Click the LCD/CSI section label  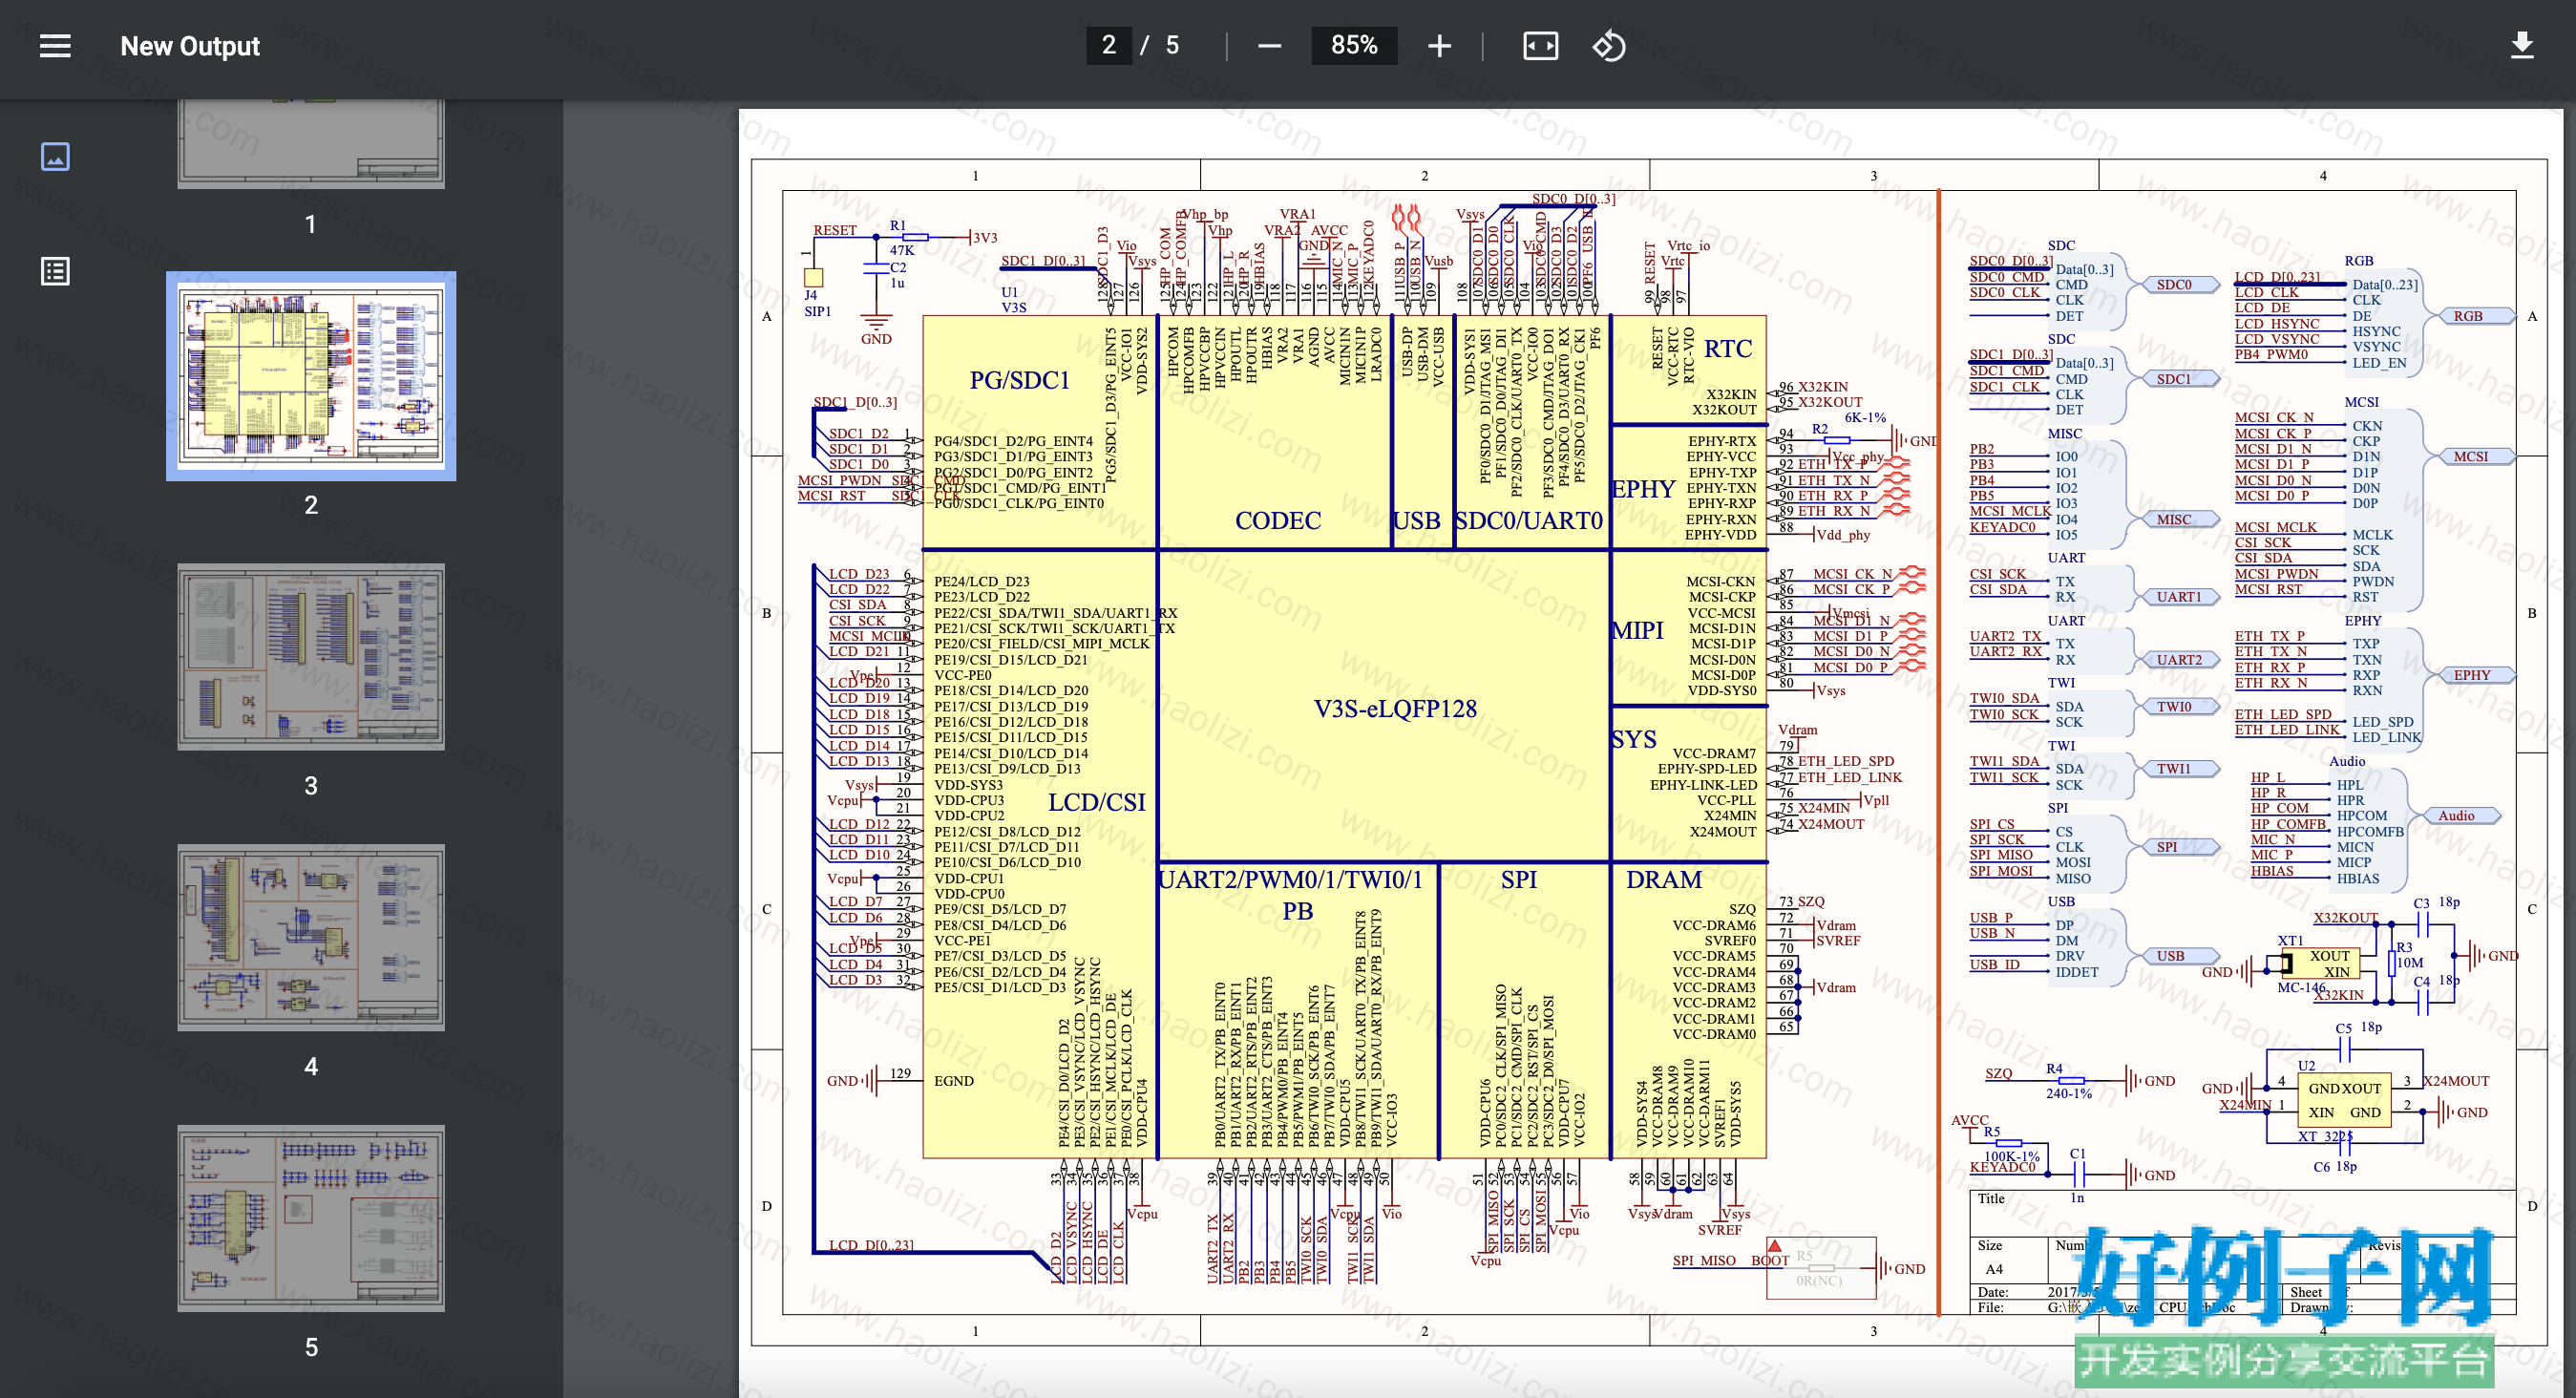coord(1096,802)
